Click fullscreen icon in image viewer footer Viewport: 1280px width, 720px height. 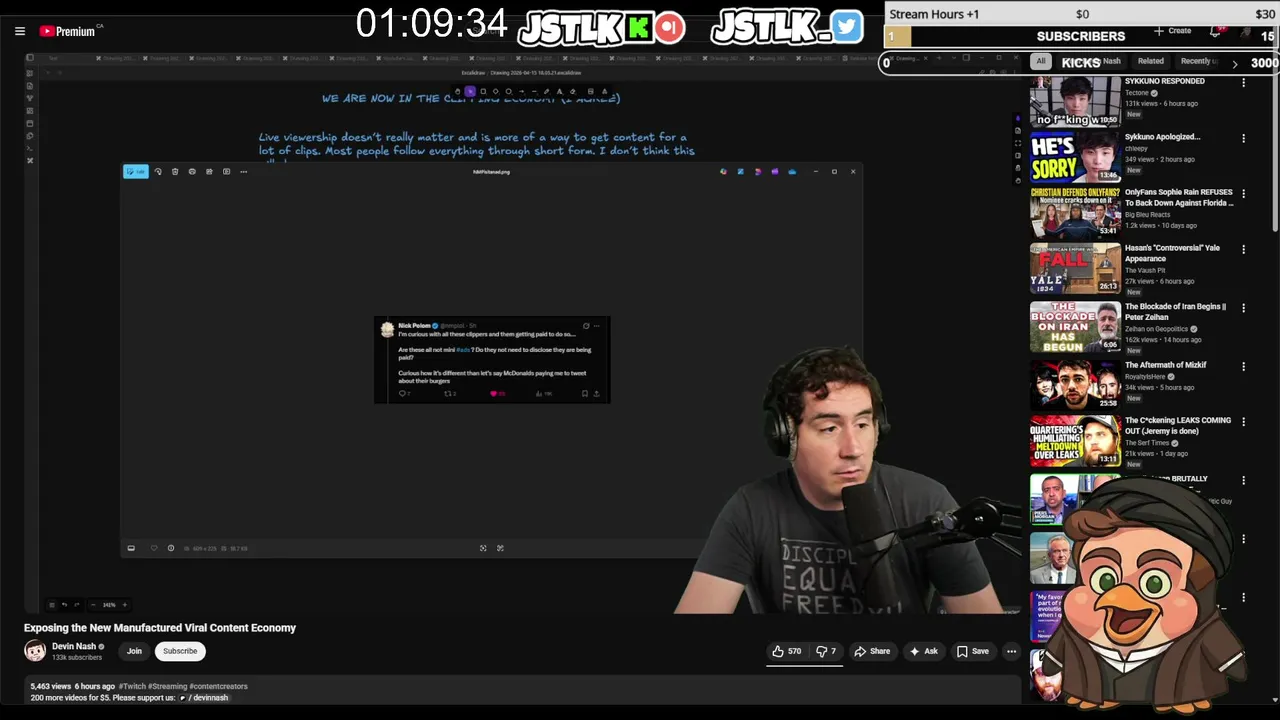[500, 548]
